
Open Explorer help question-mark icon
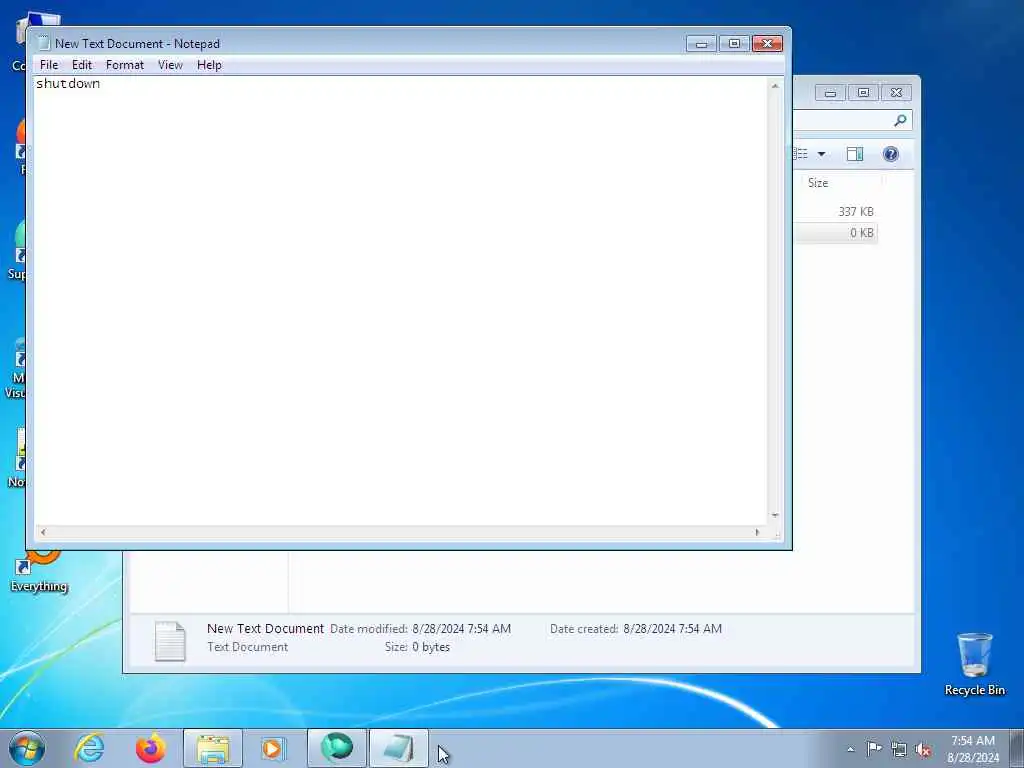(x=891, y=154)
